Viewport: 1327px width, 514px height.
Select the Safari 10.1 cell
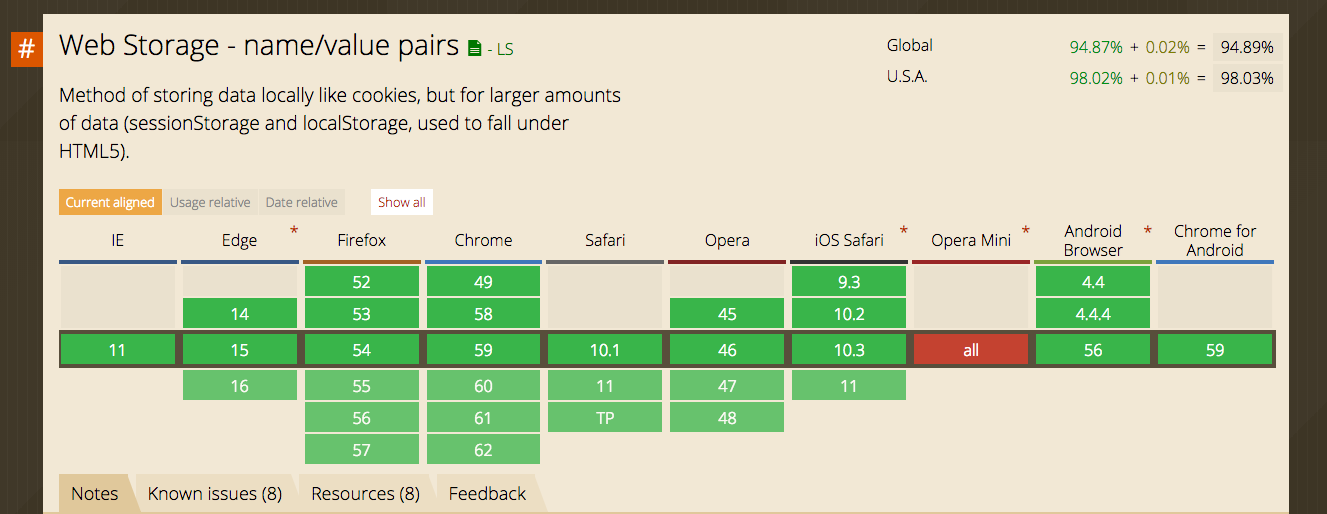(x=606, y=350)
